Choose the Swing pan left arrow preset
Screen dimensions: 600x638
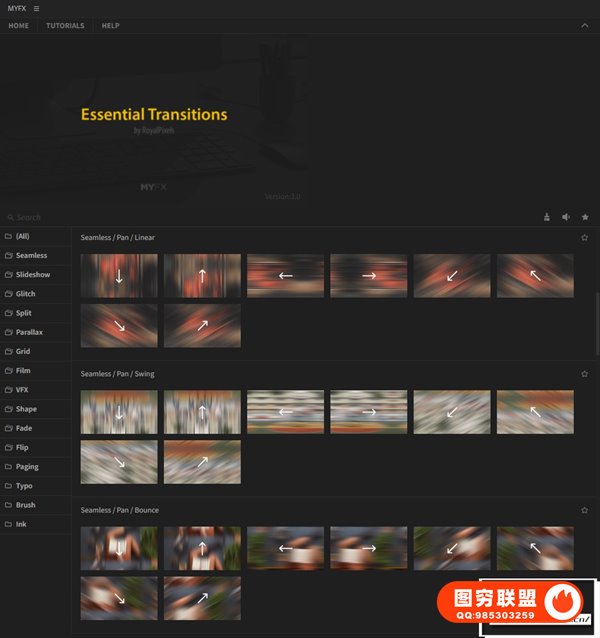point(285,412)
